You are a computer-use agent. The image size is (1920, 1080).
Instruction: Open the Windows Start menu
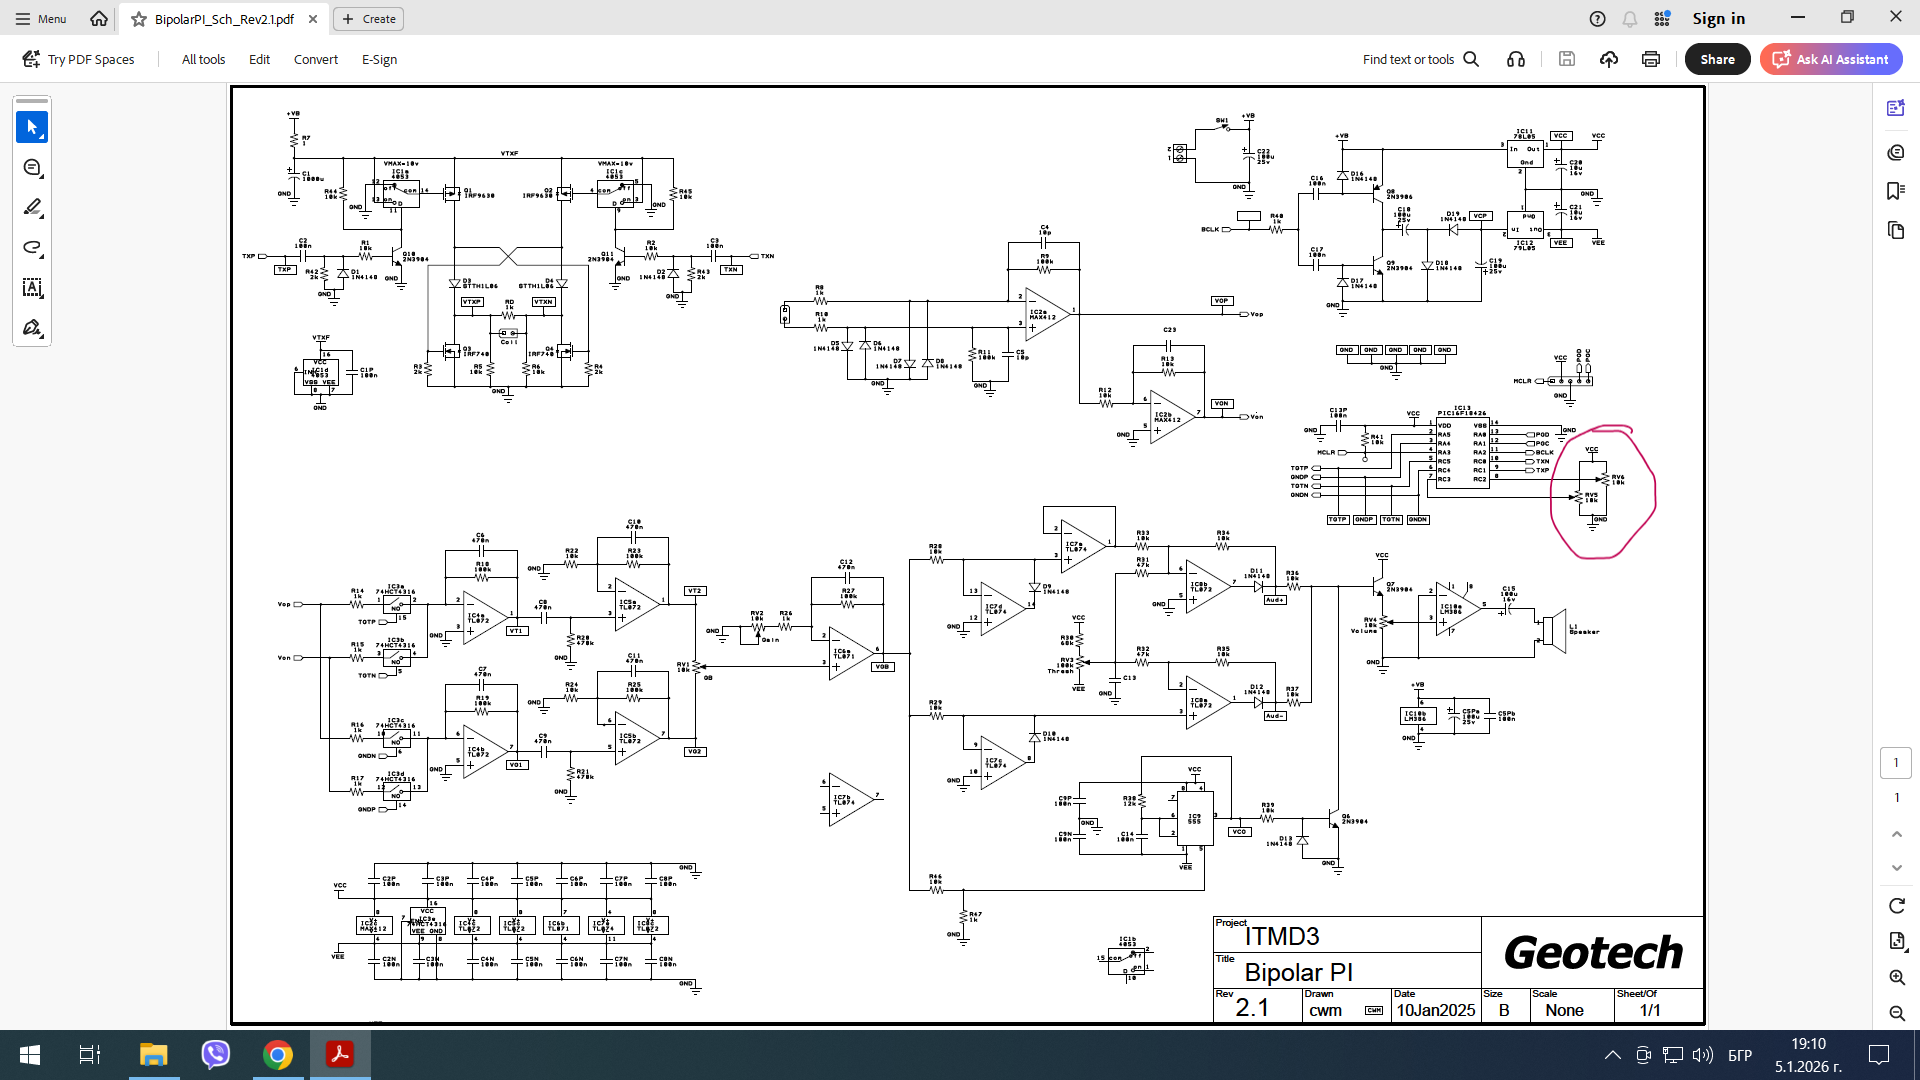coord(30,1055)
